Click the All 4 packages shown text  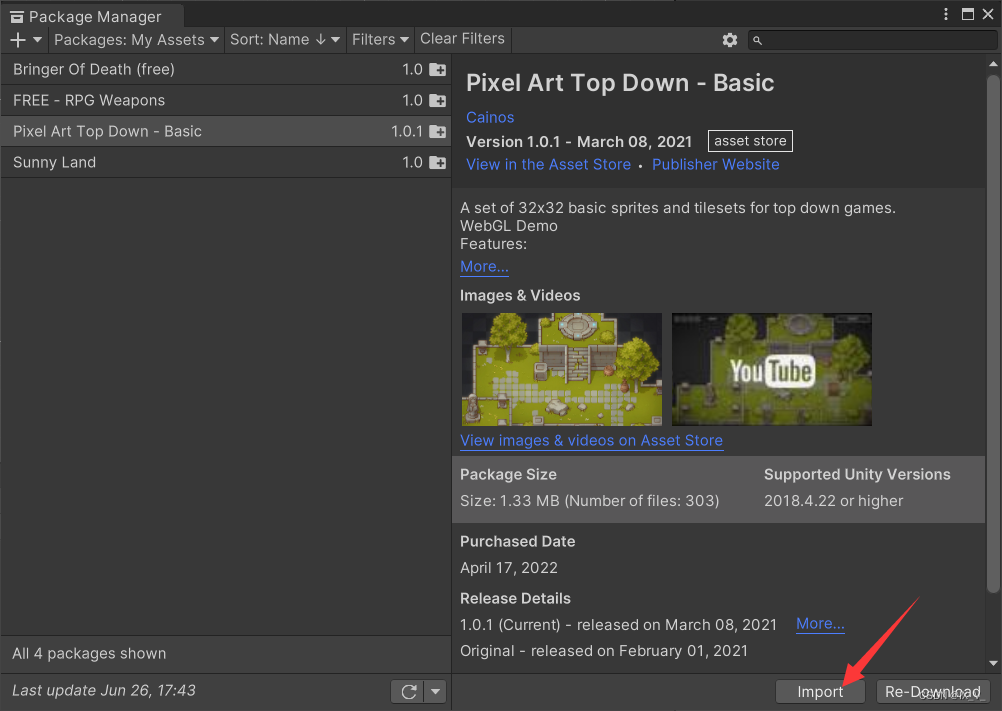point(89,654)
